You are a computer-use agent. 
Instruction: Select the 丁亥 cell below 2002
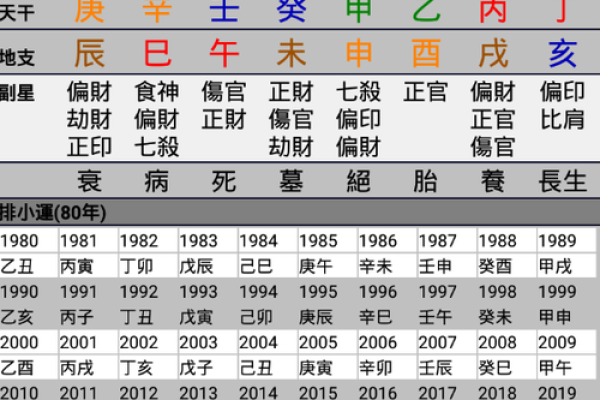[x=148, y=368]
